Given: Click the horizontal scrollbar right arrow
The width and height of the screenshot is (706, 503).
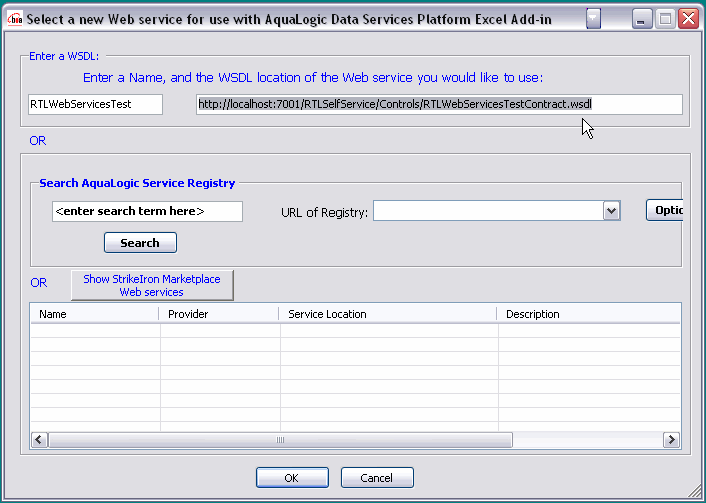Looking at the screenshot, I should 671,440.
